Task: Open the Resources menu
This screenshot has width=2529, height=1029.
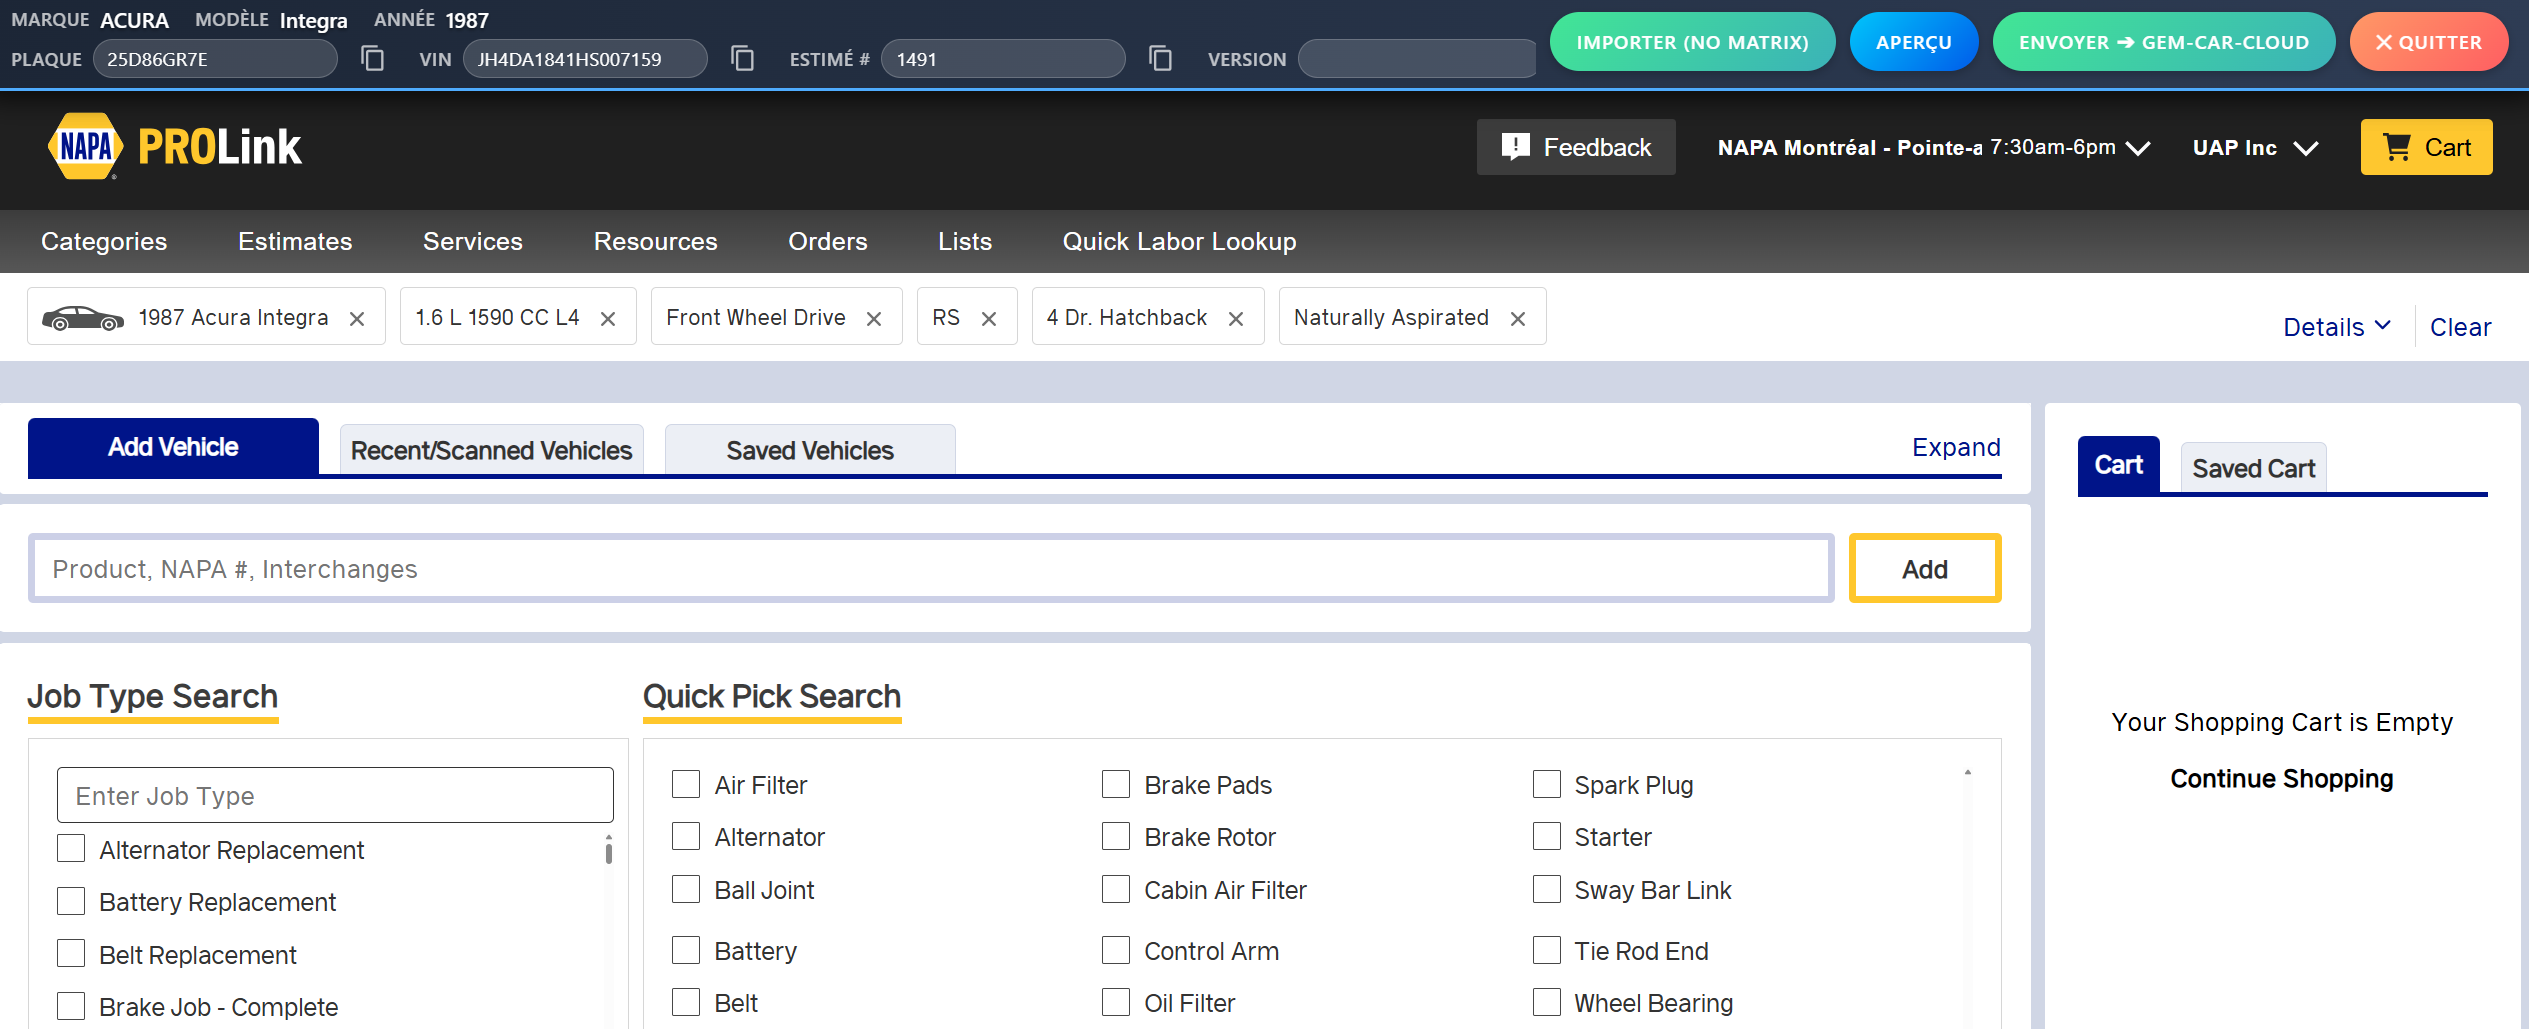Action: tap(656, 241)
